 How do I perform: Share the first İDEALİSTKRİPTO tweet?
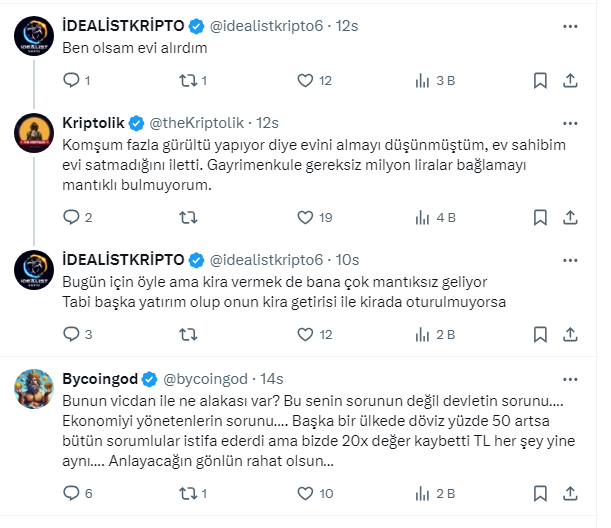[x=570, y=81]
